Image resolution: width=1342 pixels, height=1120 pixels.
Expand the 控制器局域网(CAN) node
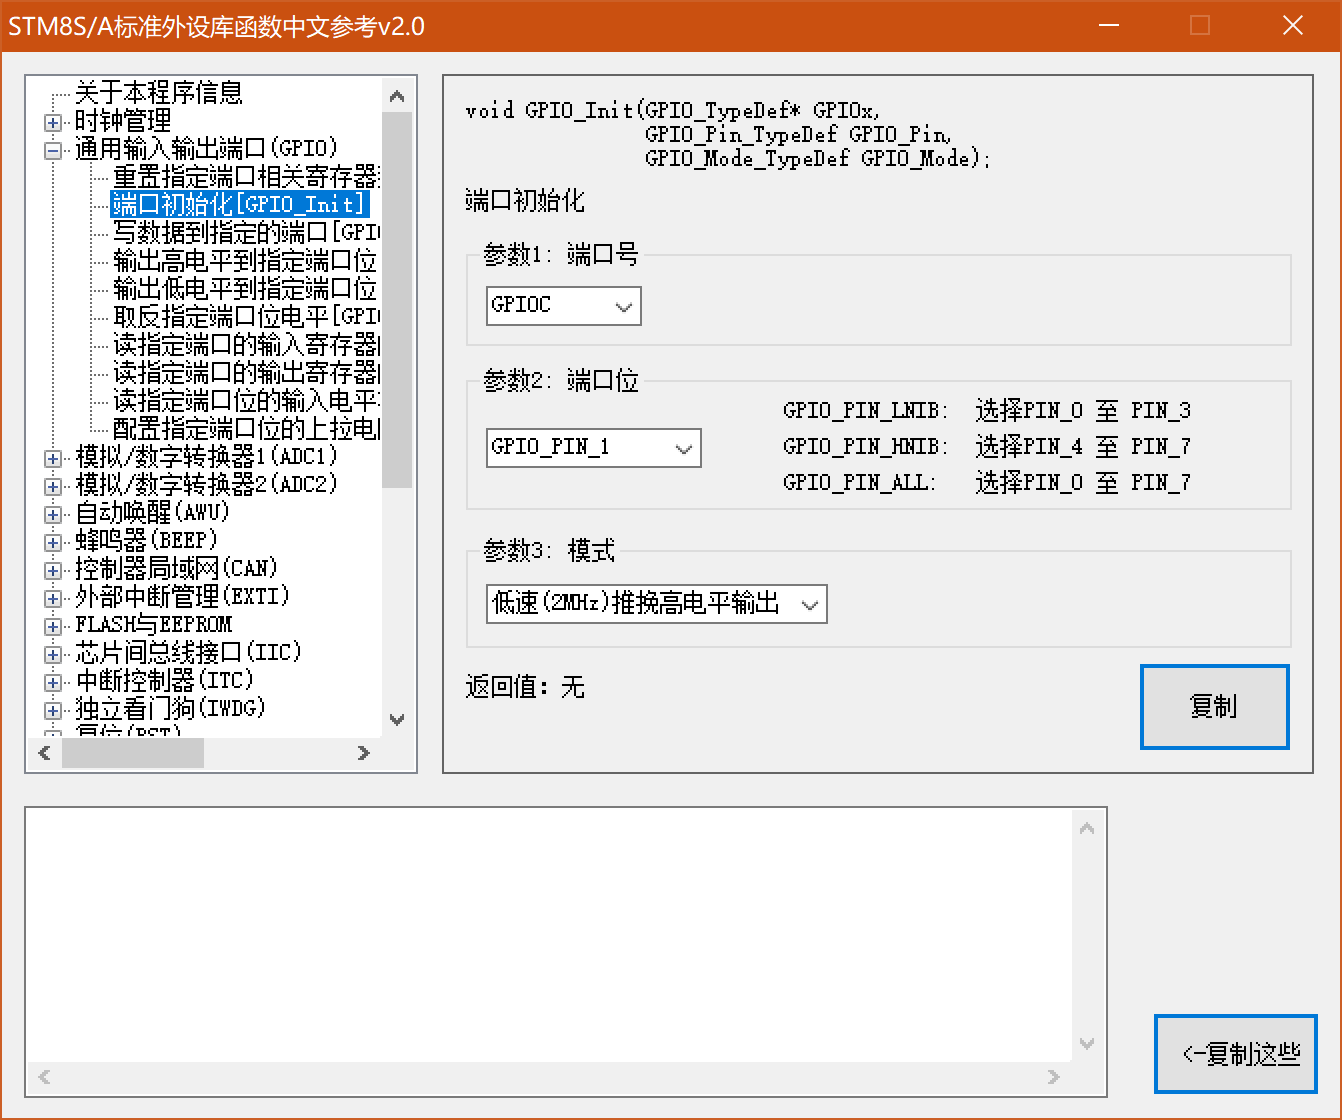click(x=51, y=570)
